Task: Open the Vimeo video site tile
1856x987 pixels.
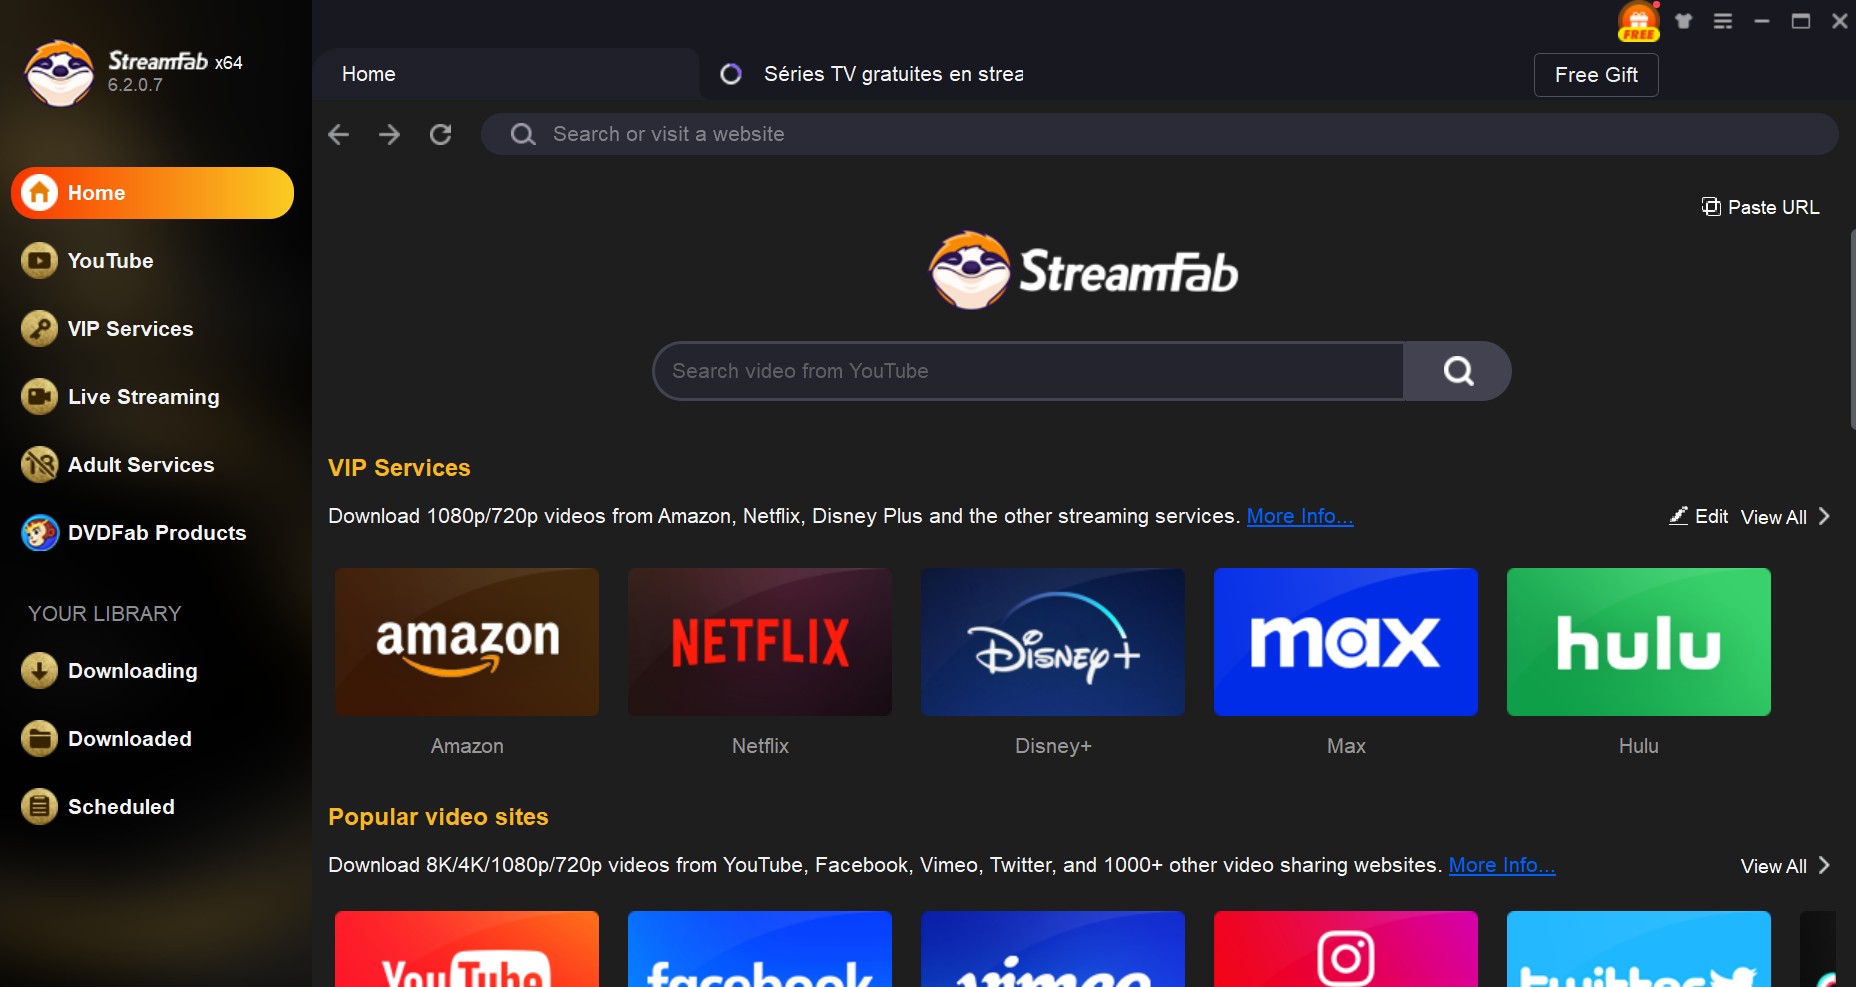Action: point(1053,949)
